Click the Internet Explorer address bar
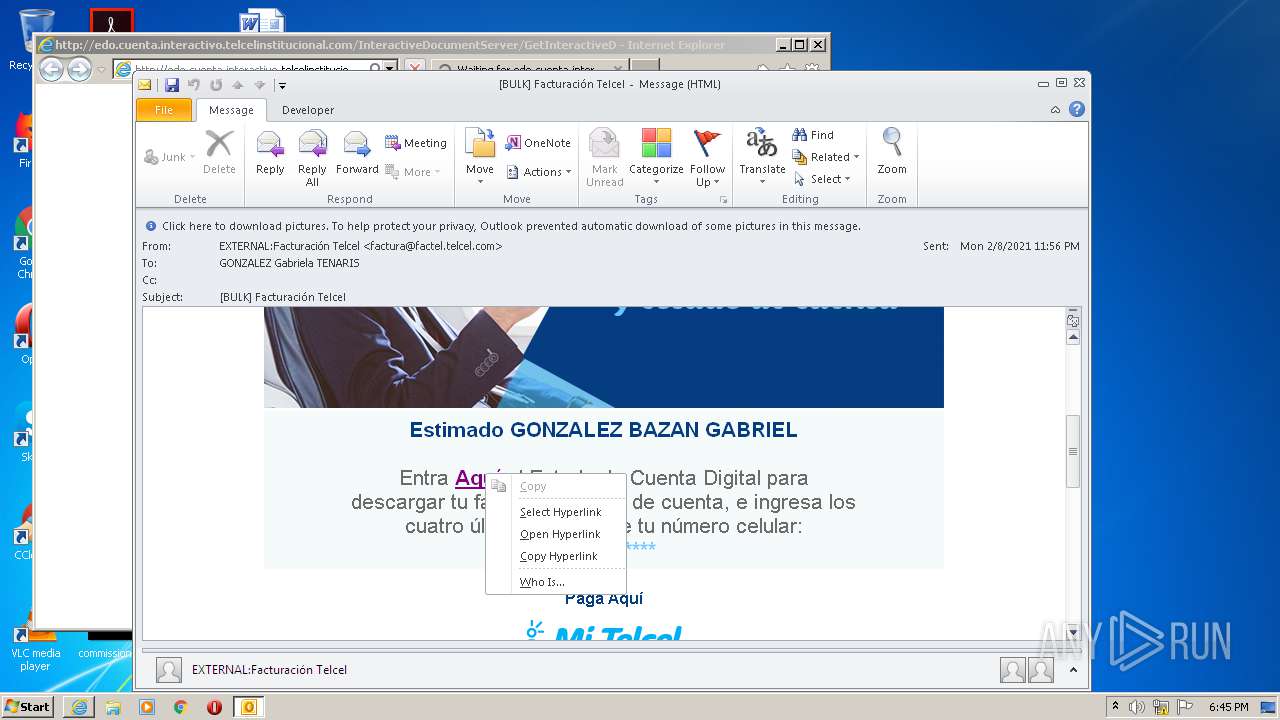This screenshot has height=720, width=1280. click(x=247, y=69)
